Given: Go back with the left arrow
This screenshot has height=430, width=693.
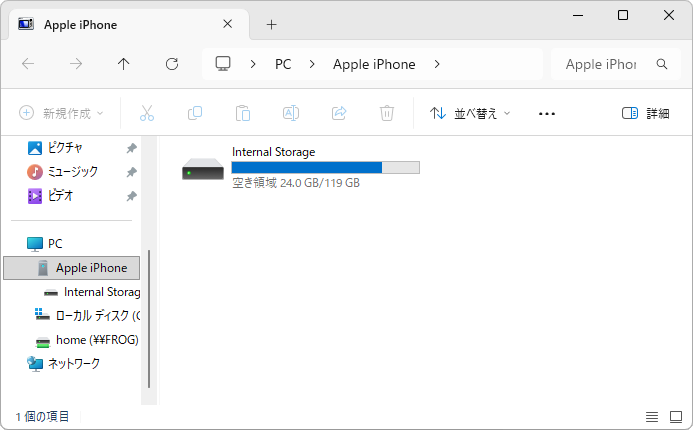Looking at the screenshot, I should click(28, 64).
